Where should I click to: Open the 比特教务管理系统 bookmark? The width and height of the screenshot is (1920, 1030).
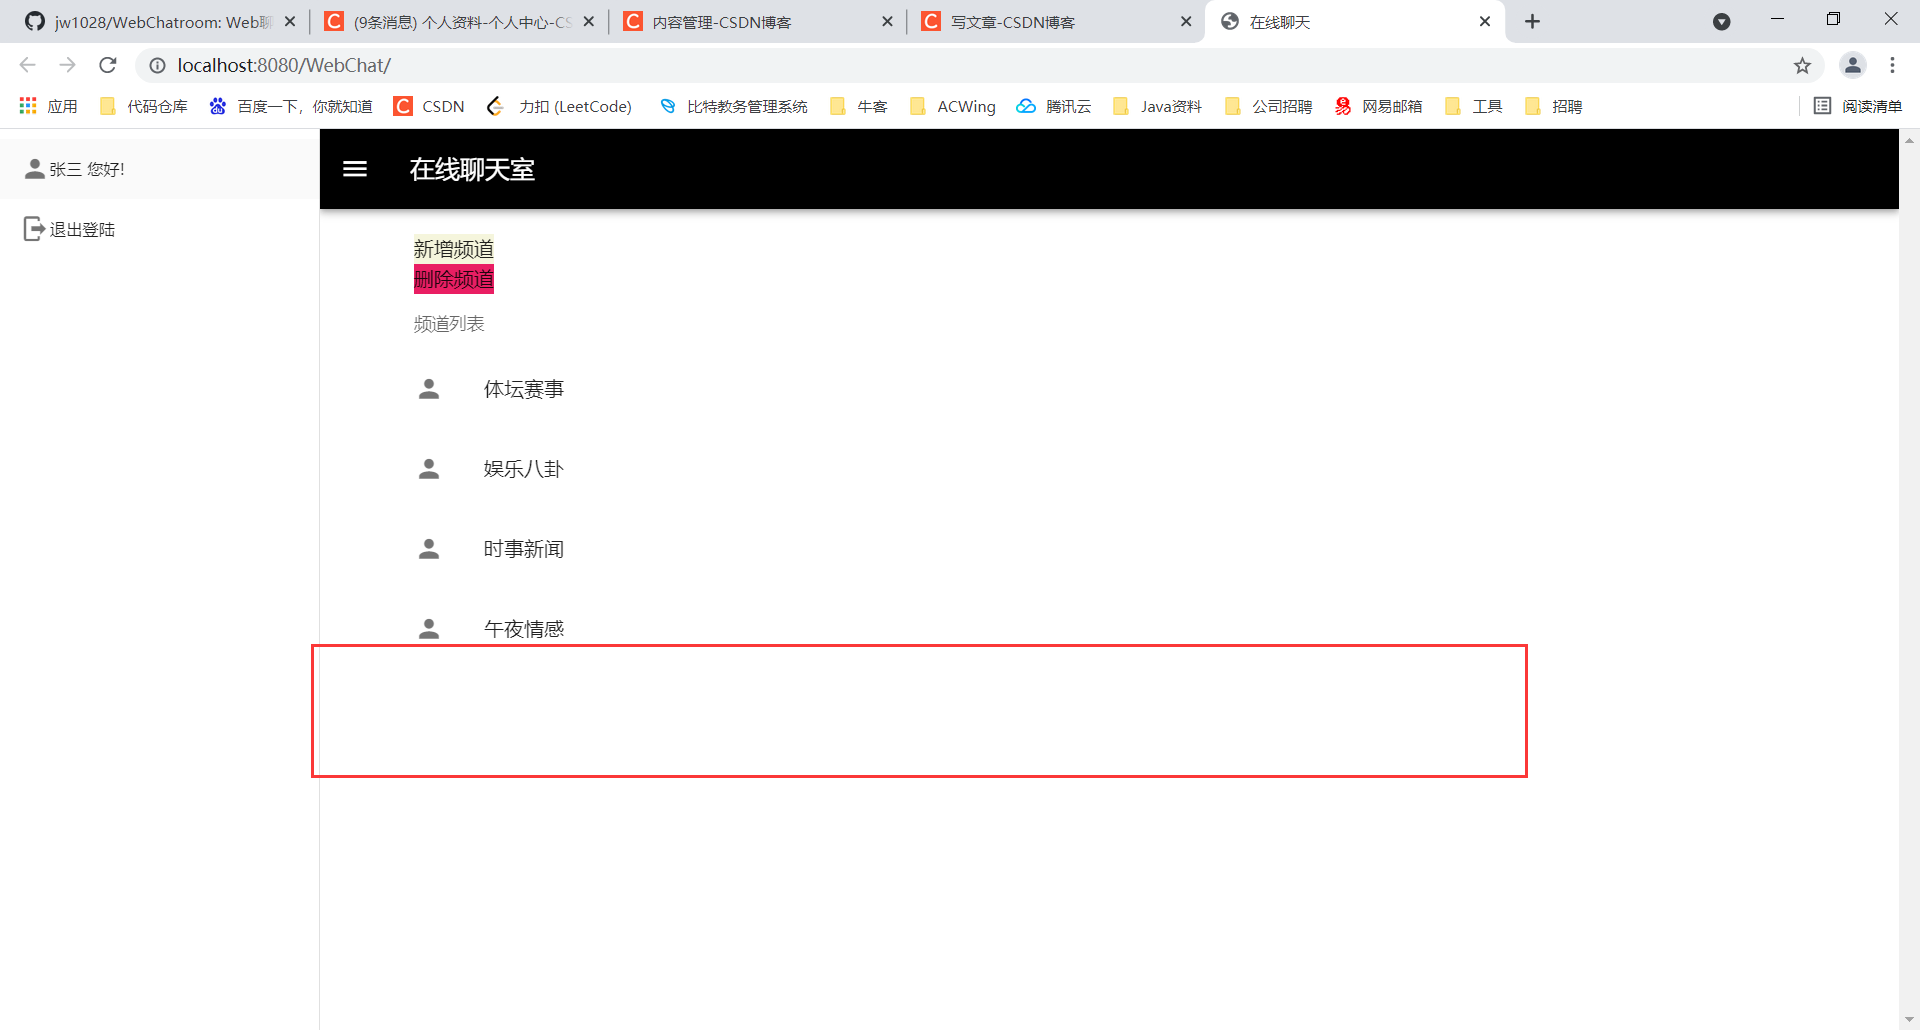click(x=733, y=106)
